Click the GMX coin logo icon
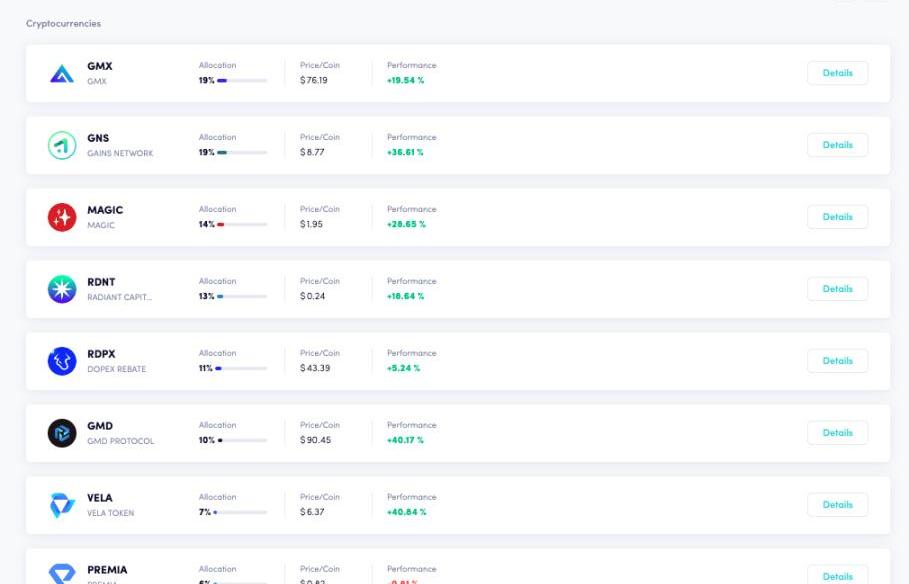 pyautogui.click(x=62, y=73)
